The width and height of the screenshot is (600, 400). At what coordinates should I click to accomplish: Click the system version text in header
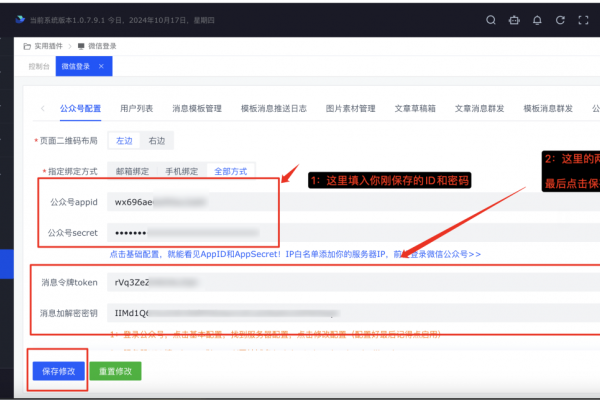pyautogui.click(x=122, y=20)
